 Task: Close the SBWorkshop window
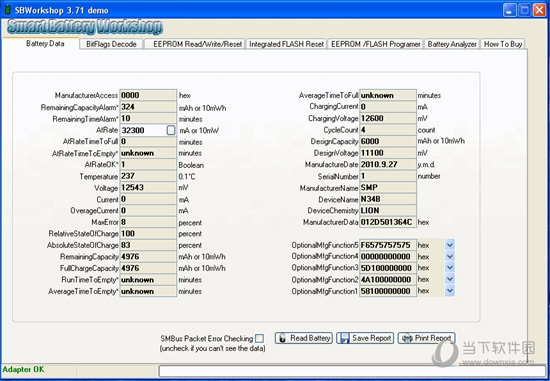pos(539,10)
